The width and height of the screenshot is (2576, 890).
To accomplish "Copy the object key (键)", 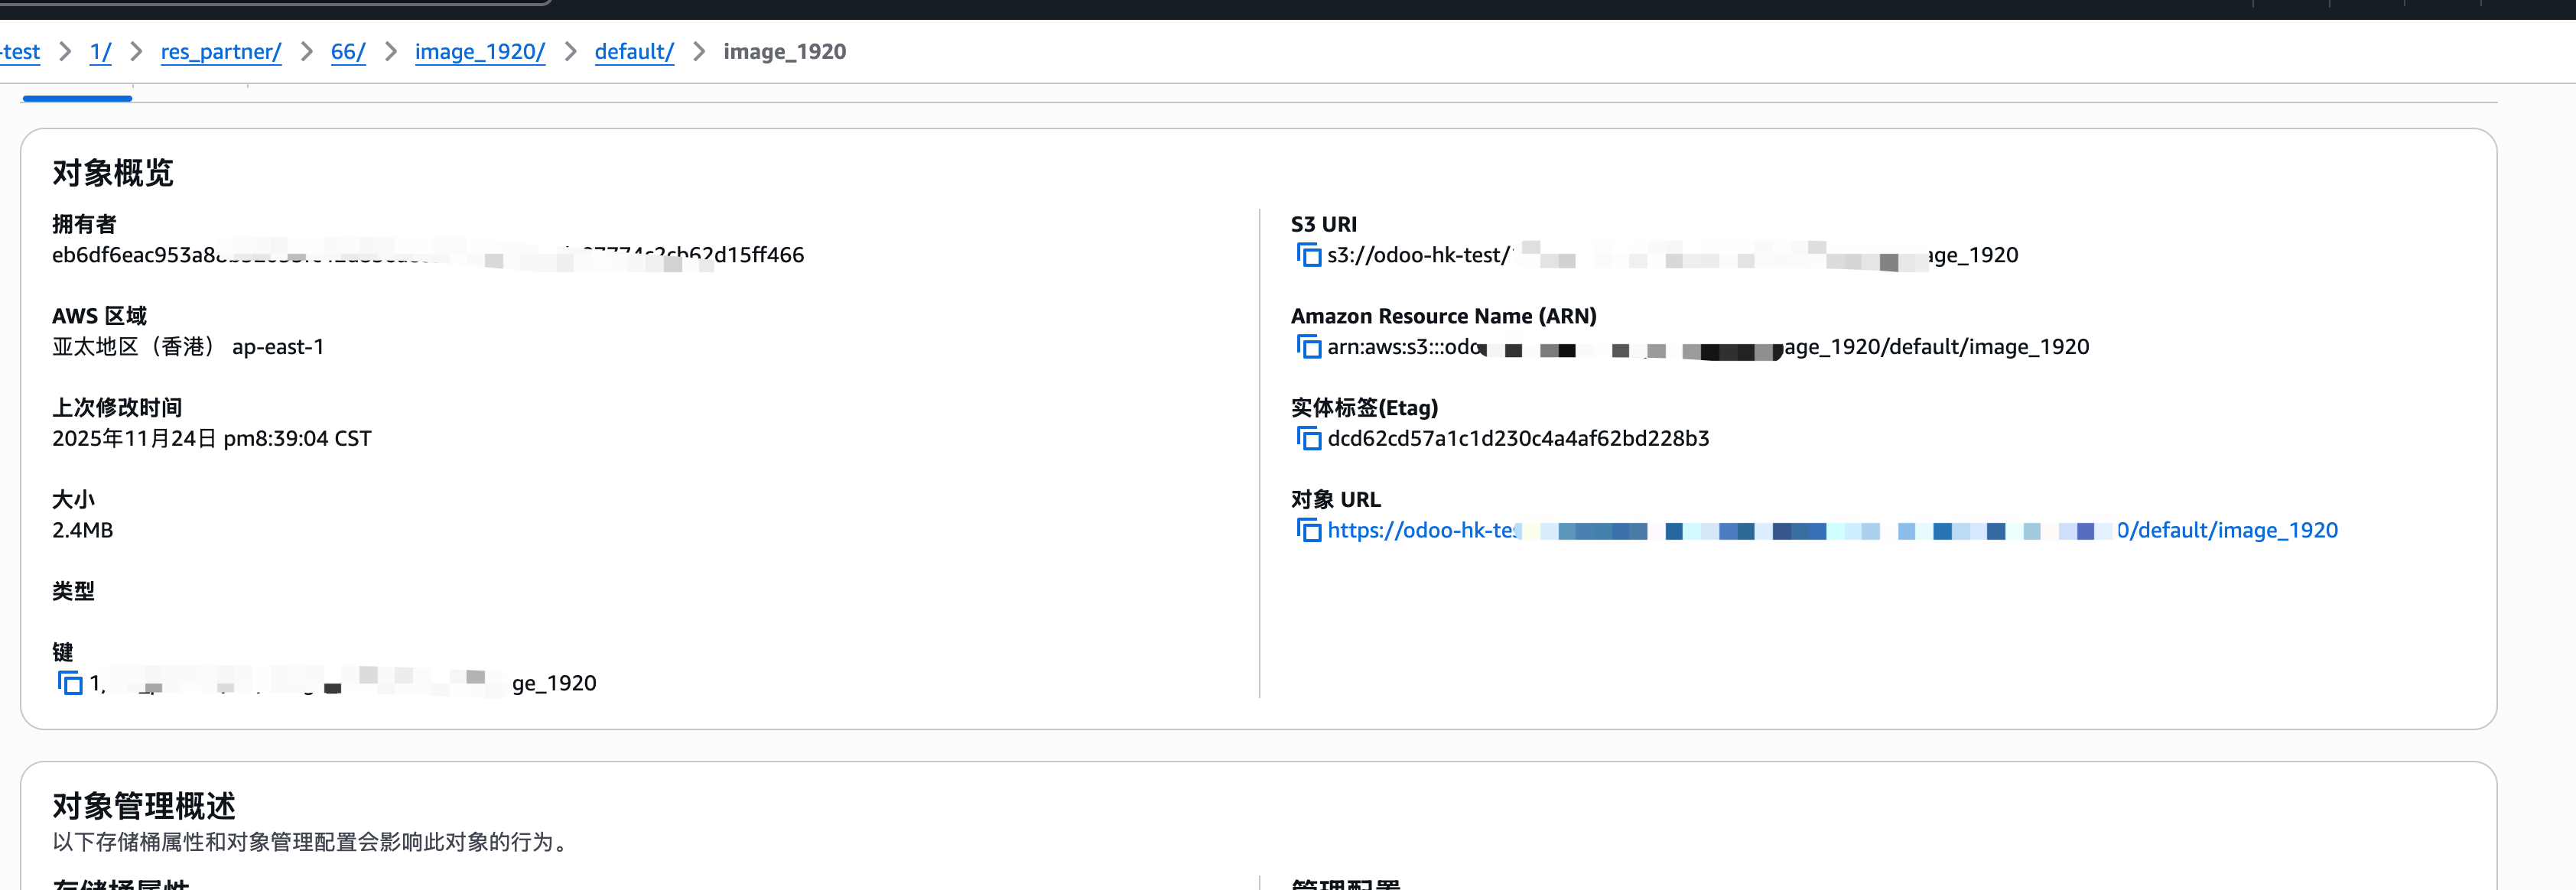I will pos(70,683).
